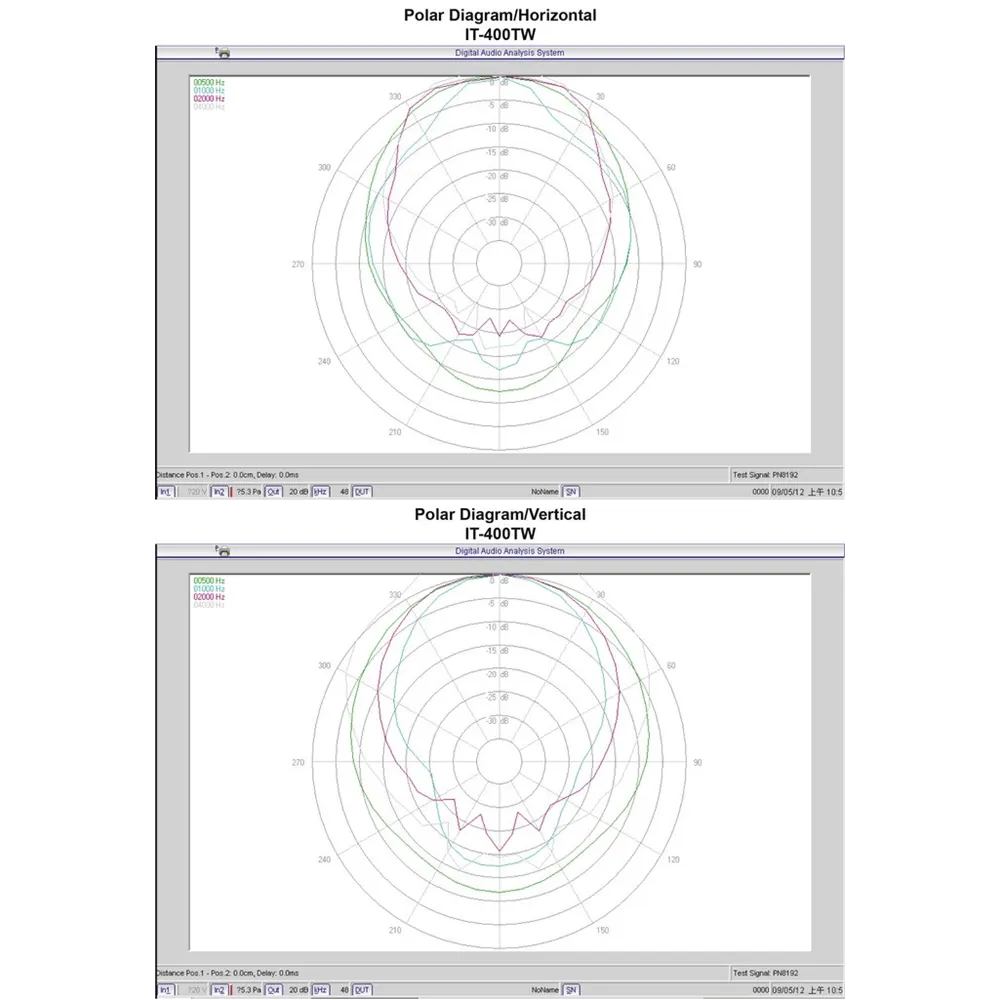Select the 01000 Hz legend in the horizontal diagram
The width and height of the screenshot is (1000, 1000).
[x=209, y=90]
